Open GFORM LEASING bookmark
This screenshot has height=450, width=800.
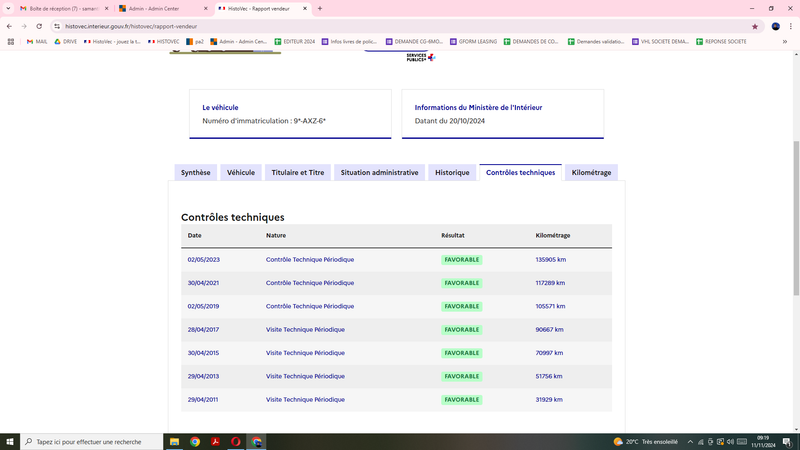pos(473,42)
